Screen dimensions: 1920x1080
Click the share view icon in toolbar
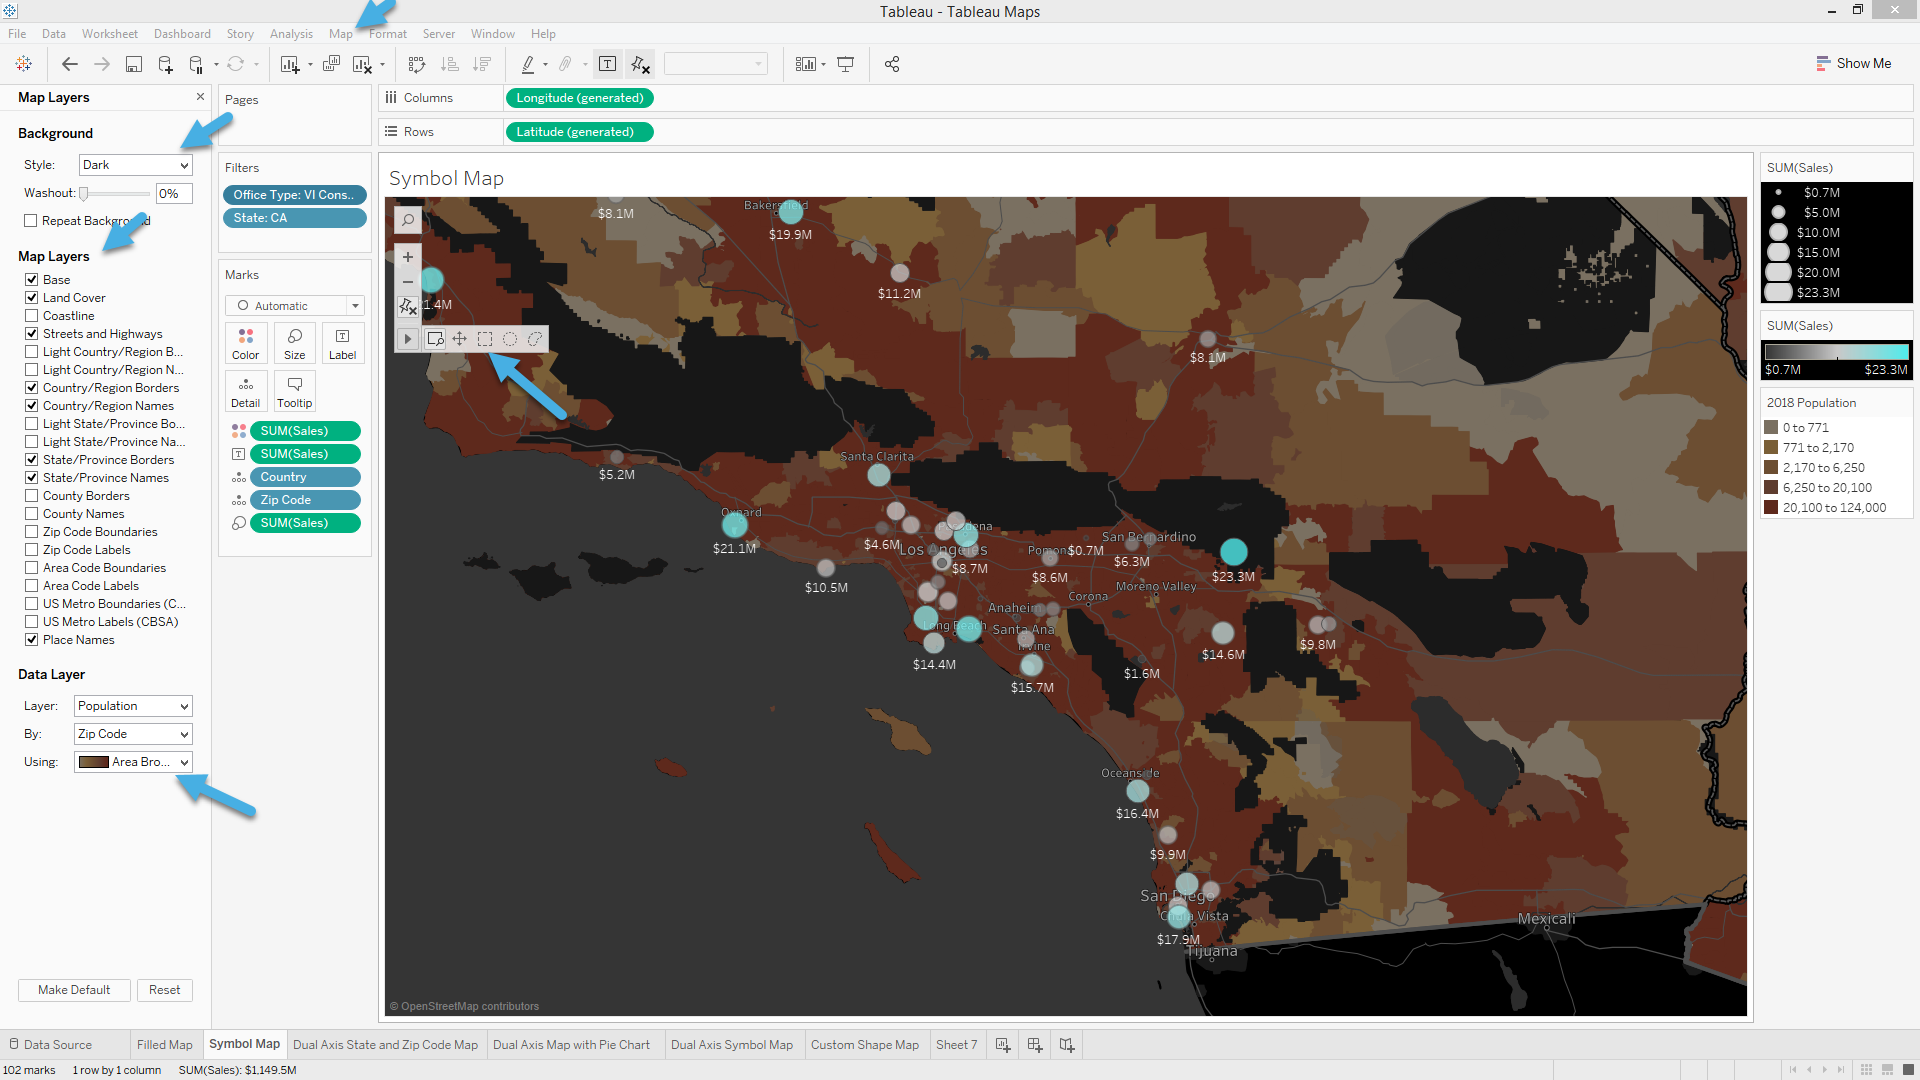coord(891,63)
